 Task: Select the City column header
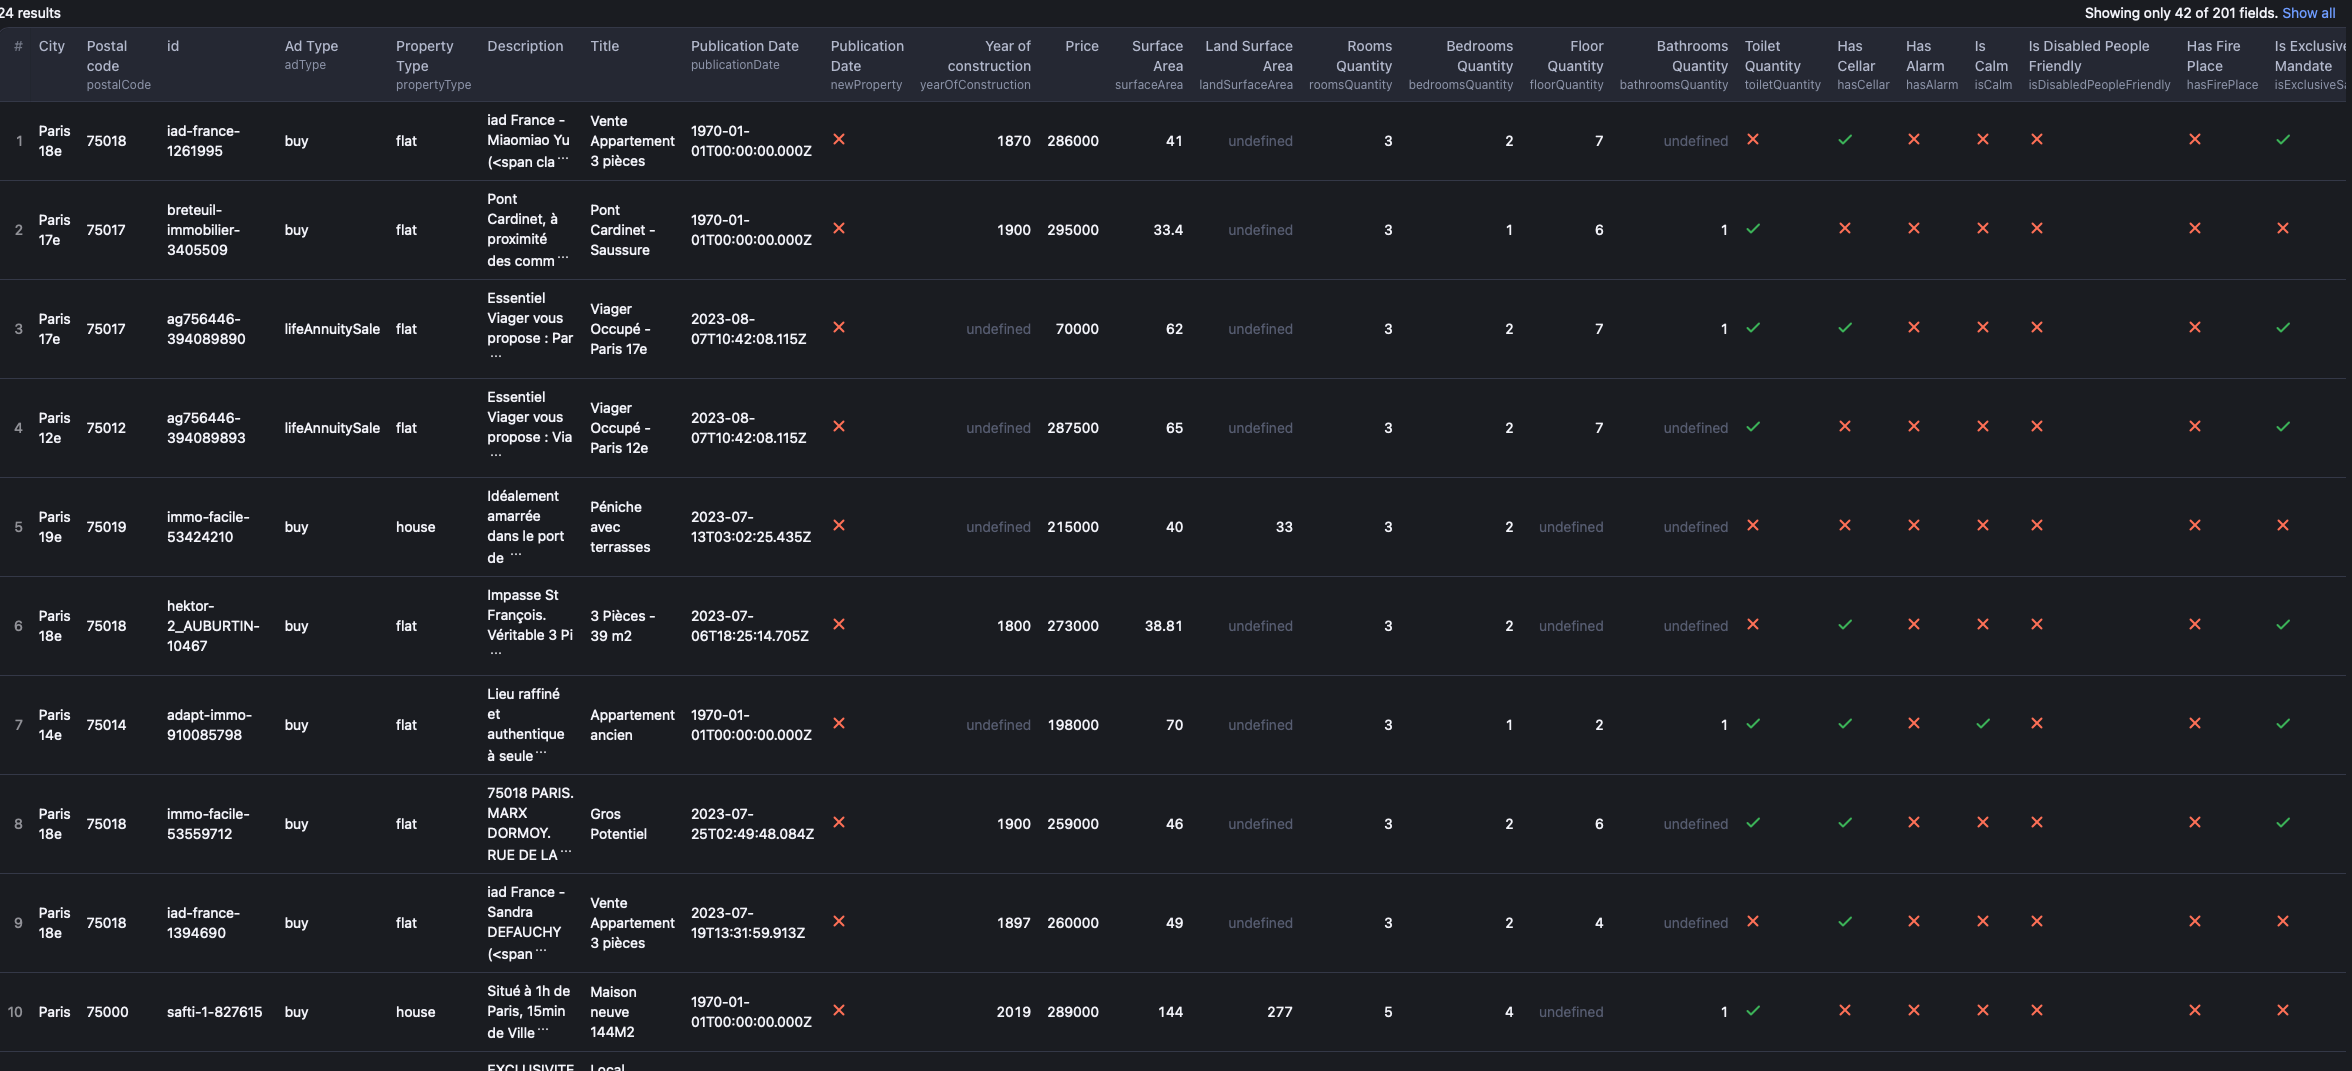coord(51,46)
